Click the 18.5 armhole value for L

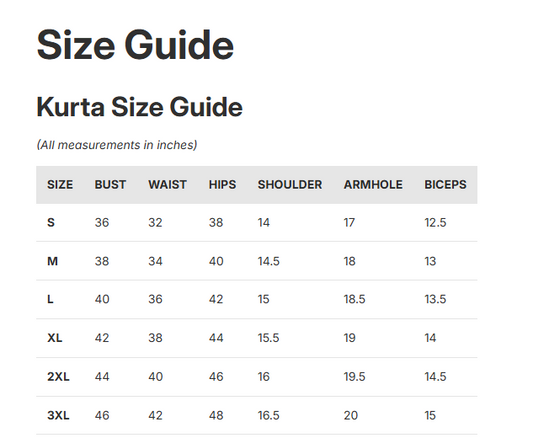click(x=354, y=299)
